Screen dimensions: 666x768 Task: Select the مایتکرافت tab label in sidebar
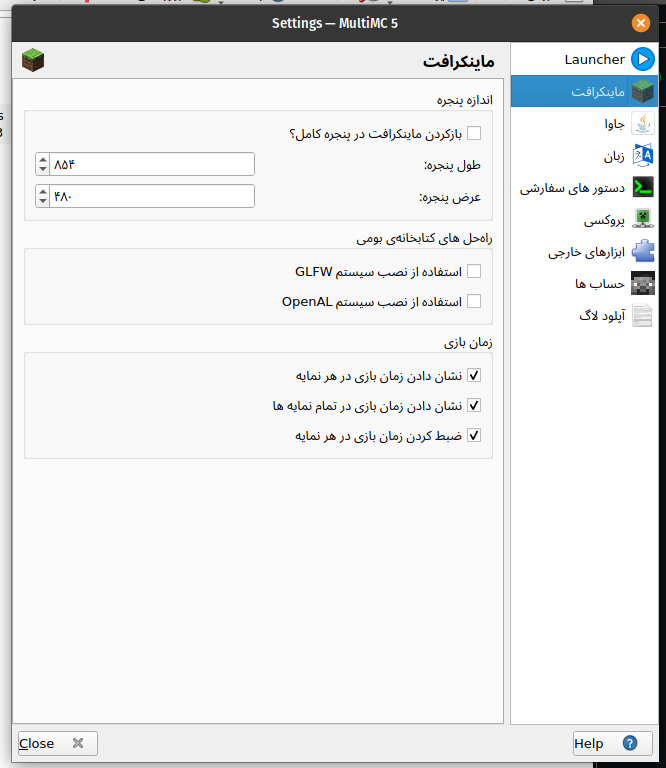[597, 92]
